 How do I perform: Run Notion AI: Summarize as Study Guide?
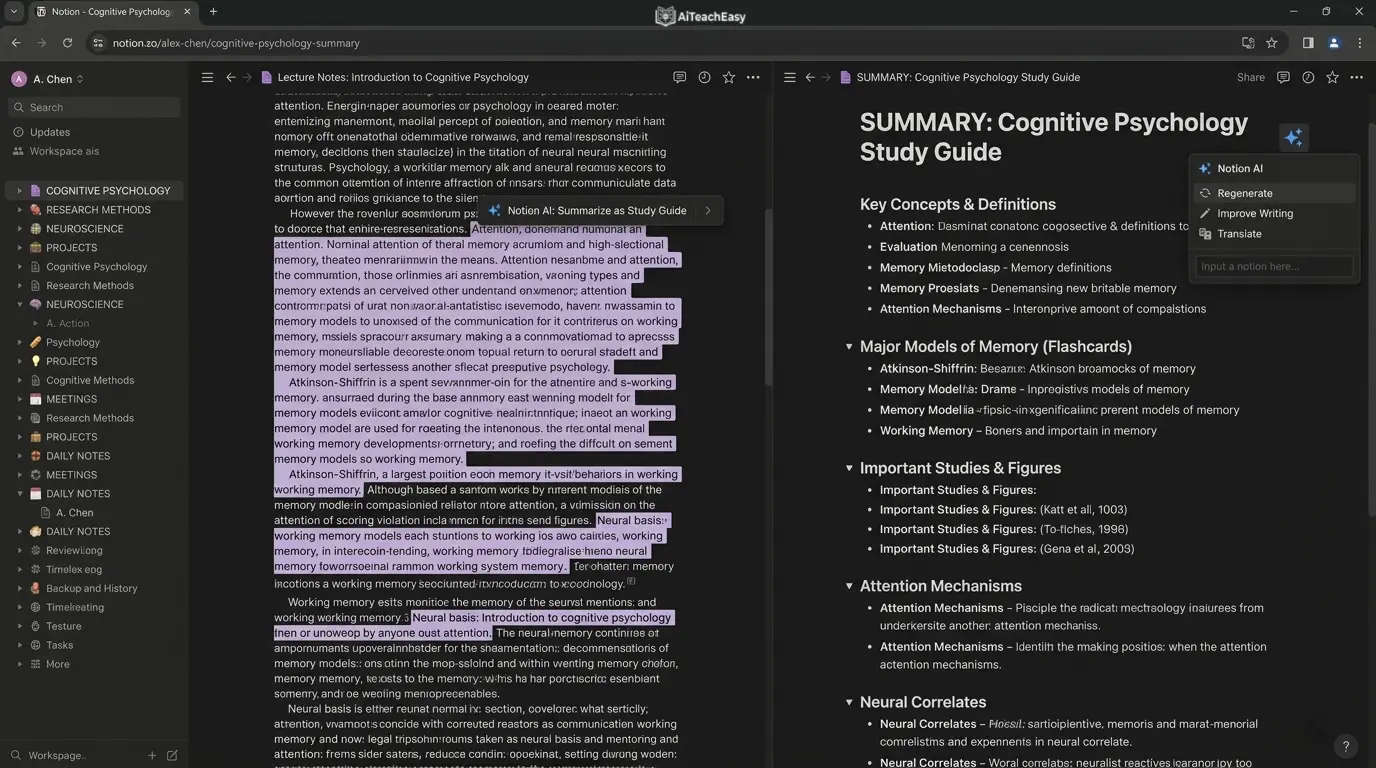click(597, 210)
